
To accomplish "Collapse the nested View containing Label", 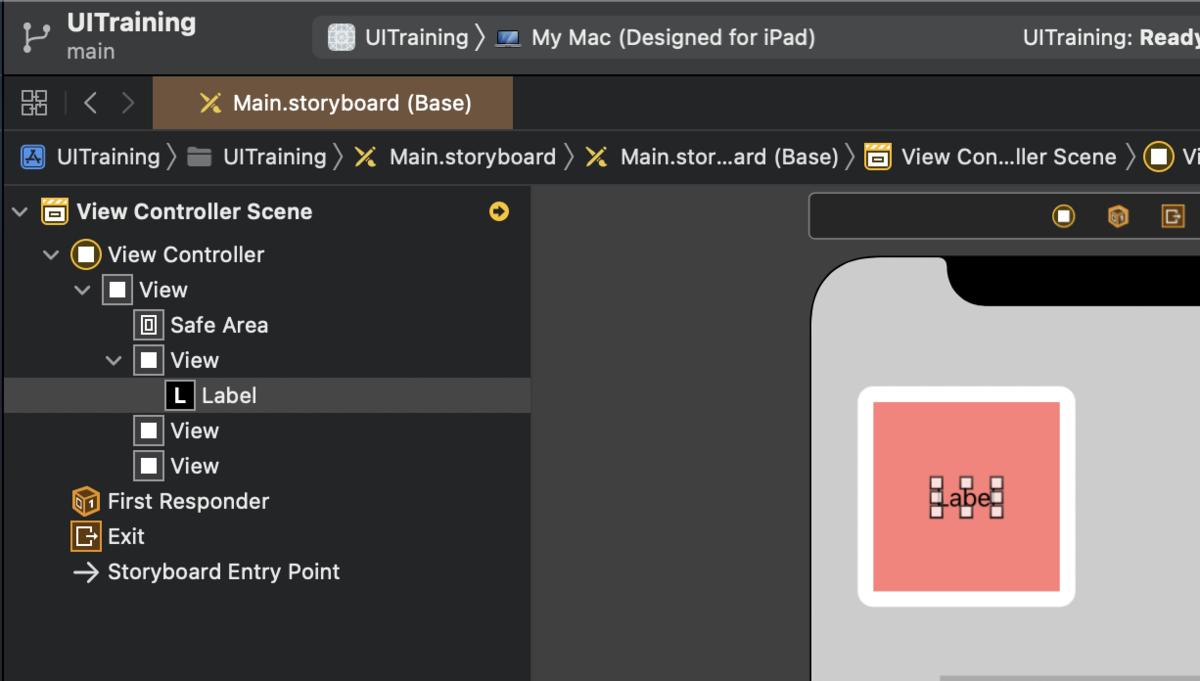I will (x=115, y=360).
